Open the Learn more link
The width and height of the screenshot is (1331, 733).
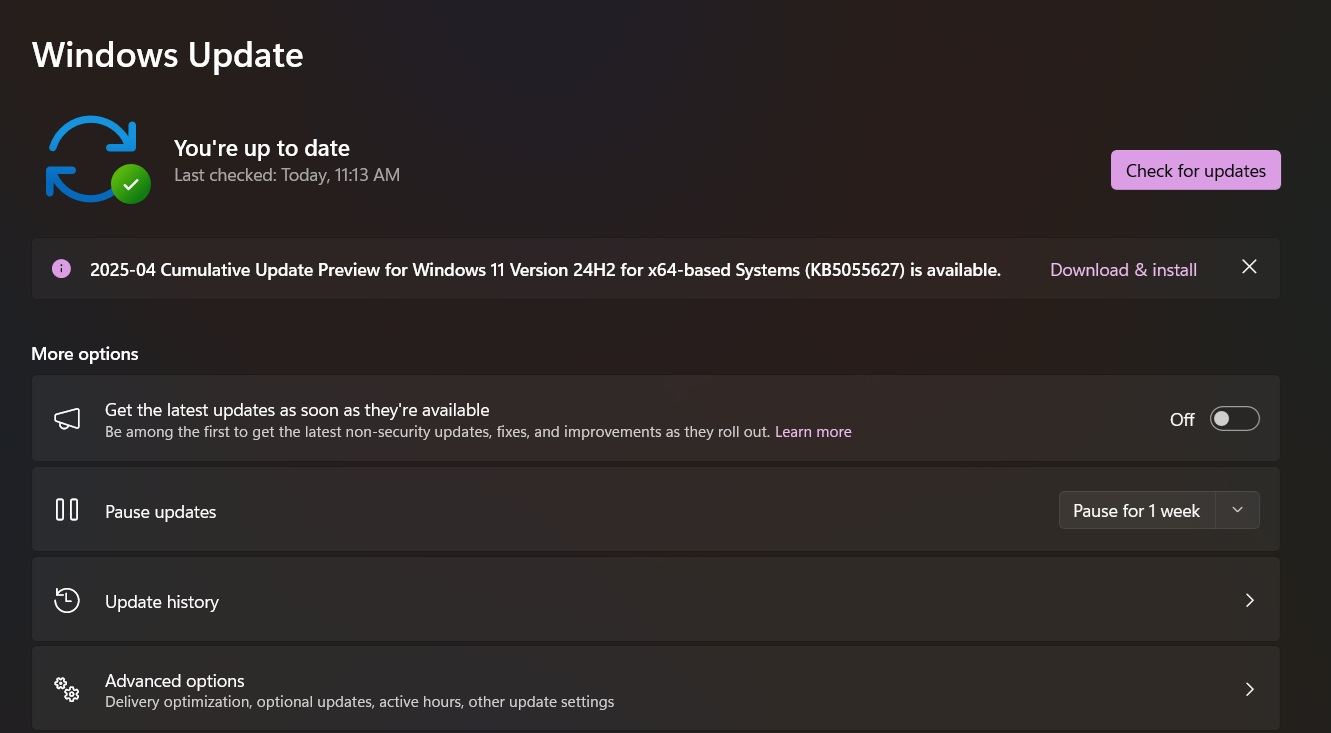(813, 431)
